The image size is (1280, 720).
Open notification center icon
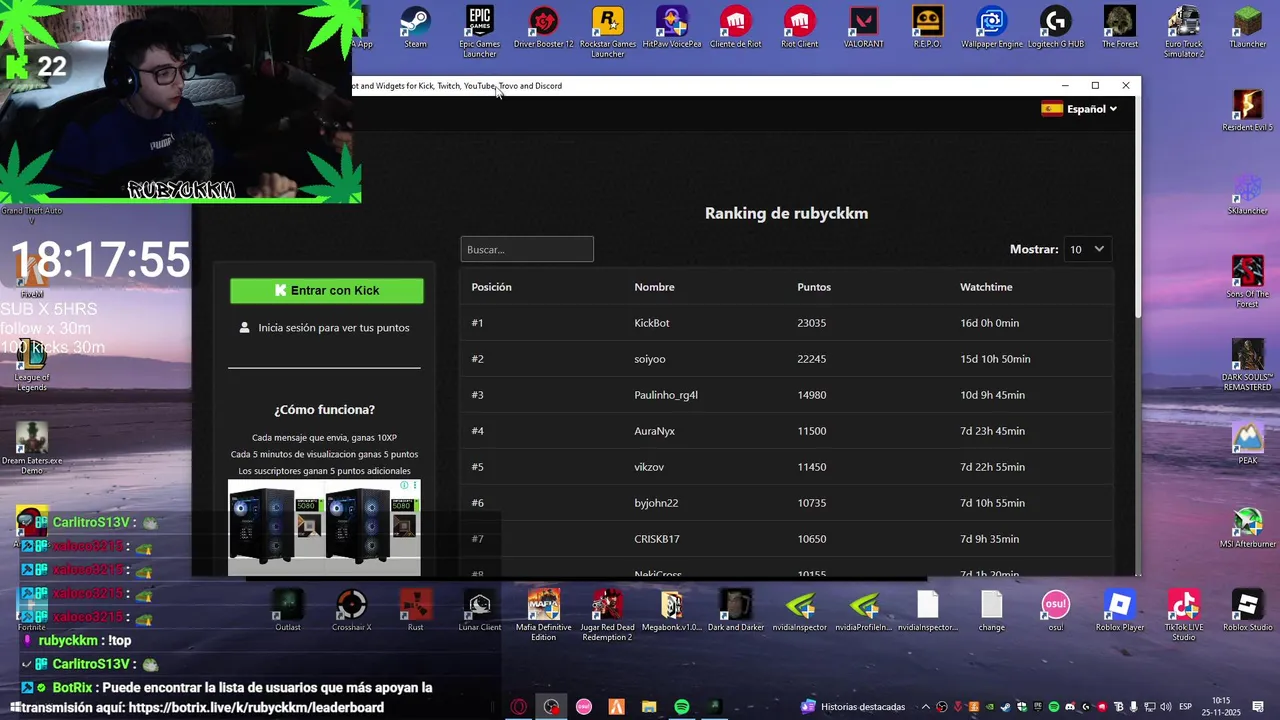point(1258,707)
